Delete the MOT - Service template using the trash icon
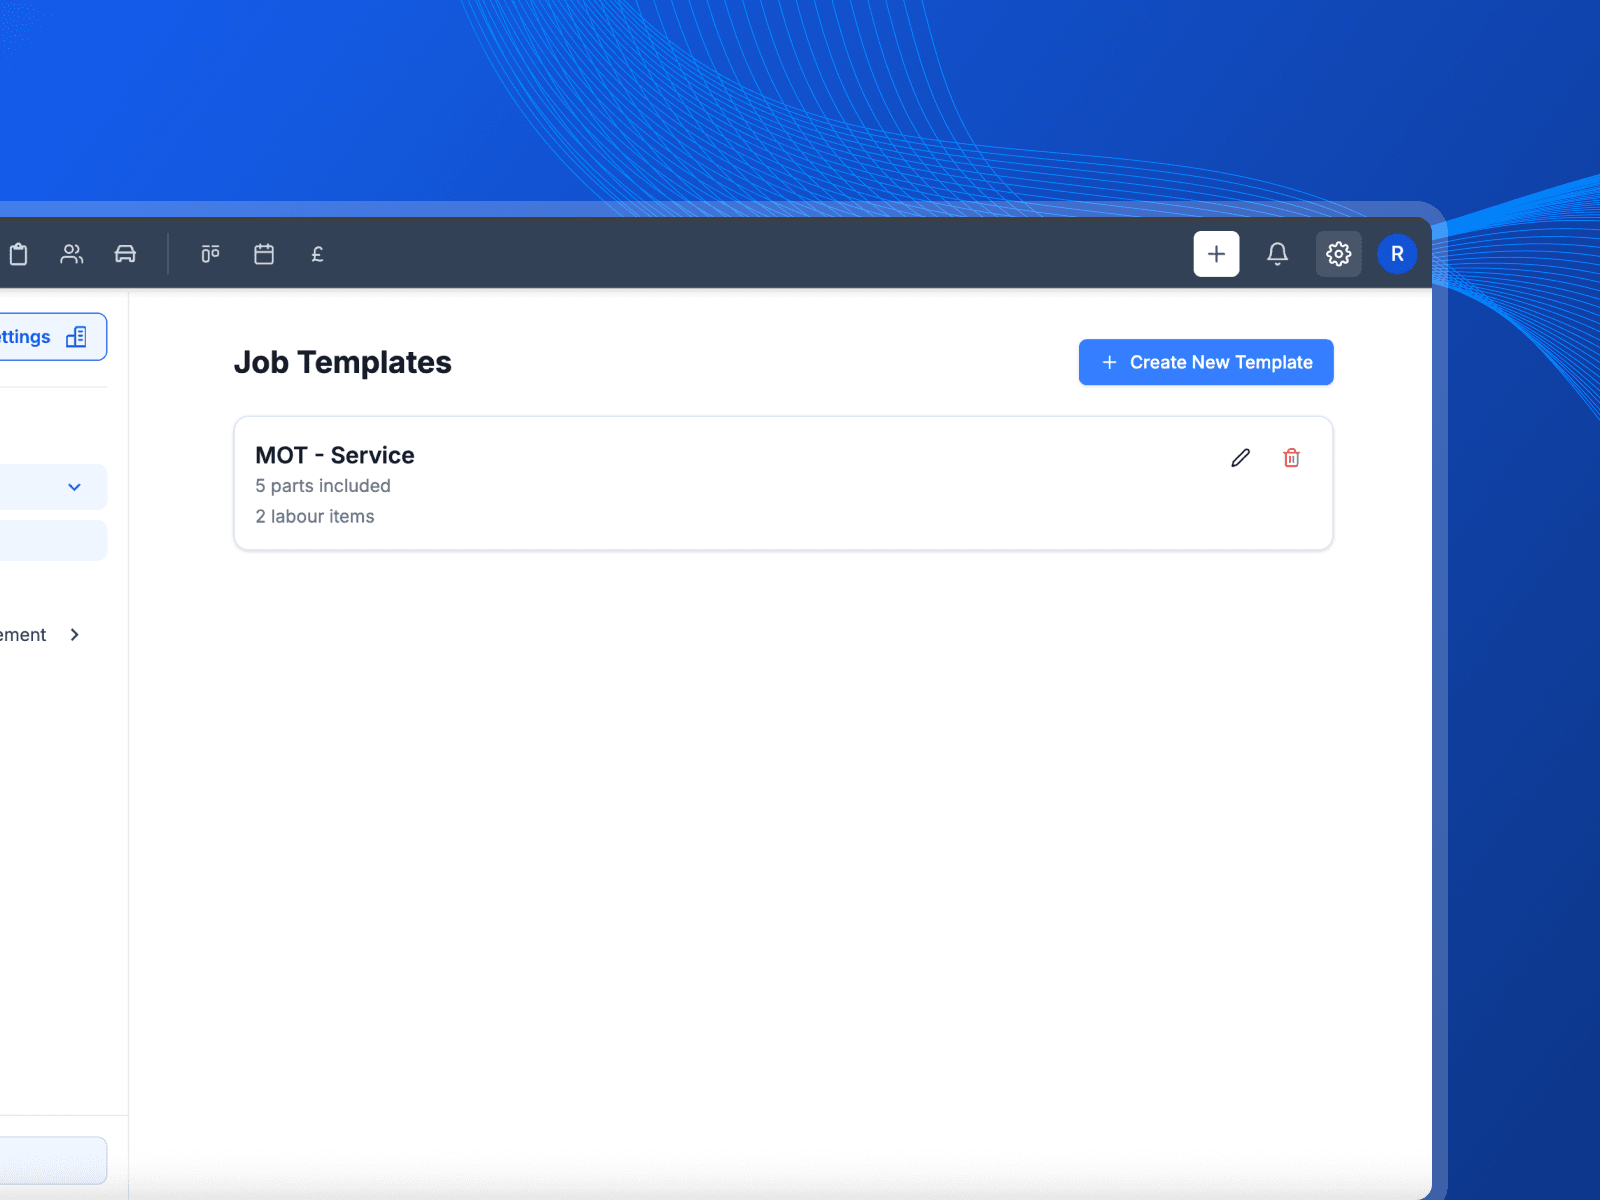This screenshot has width=1600, height=1200. pos(1291,458)
